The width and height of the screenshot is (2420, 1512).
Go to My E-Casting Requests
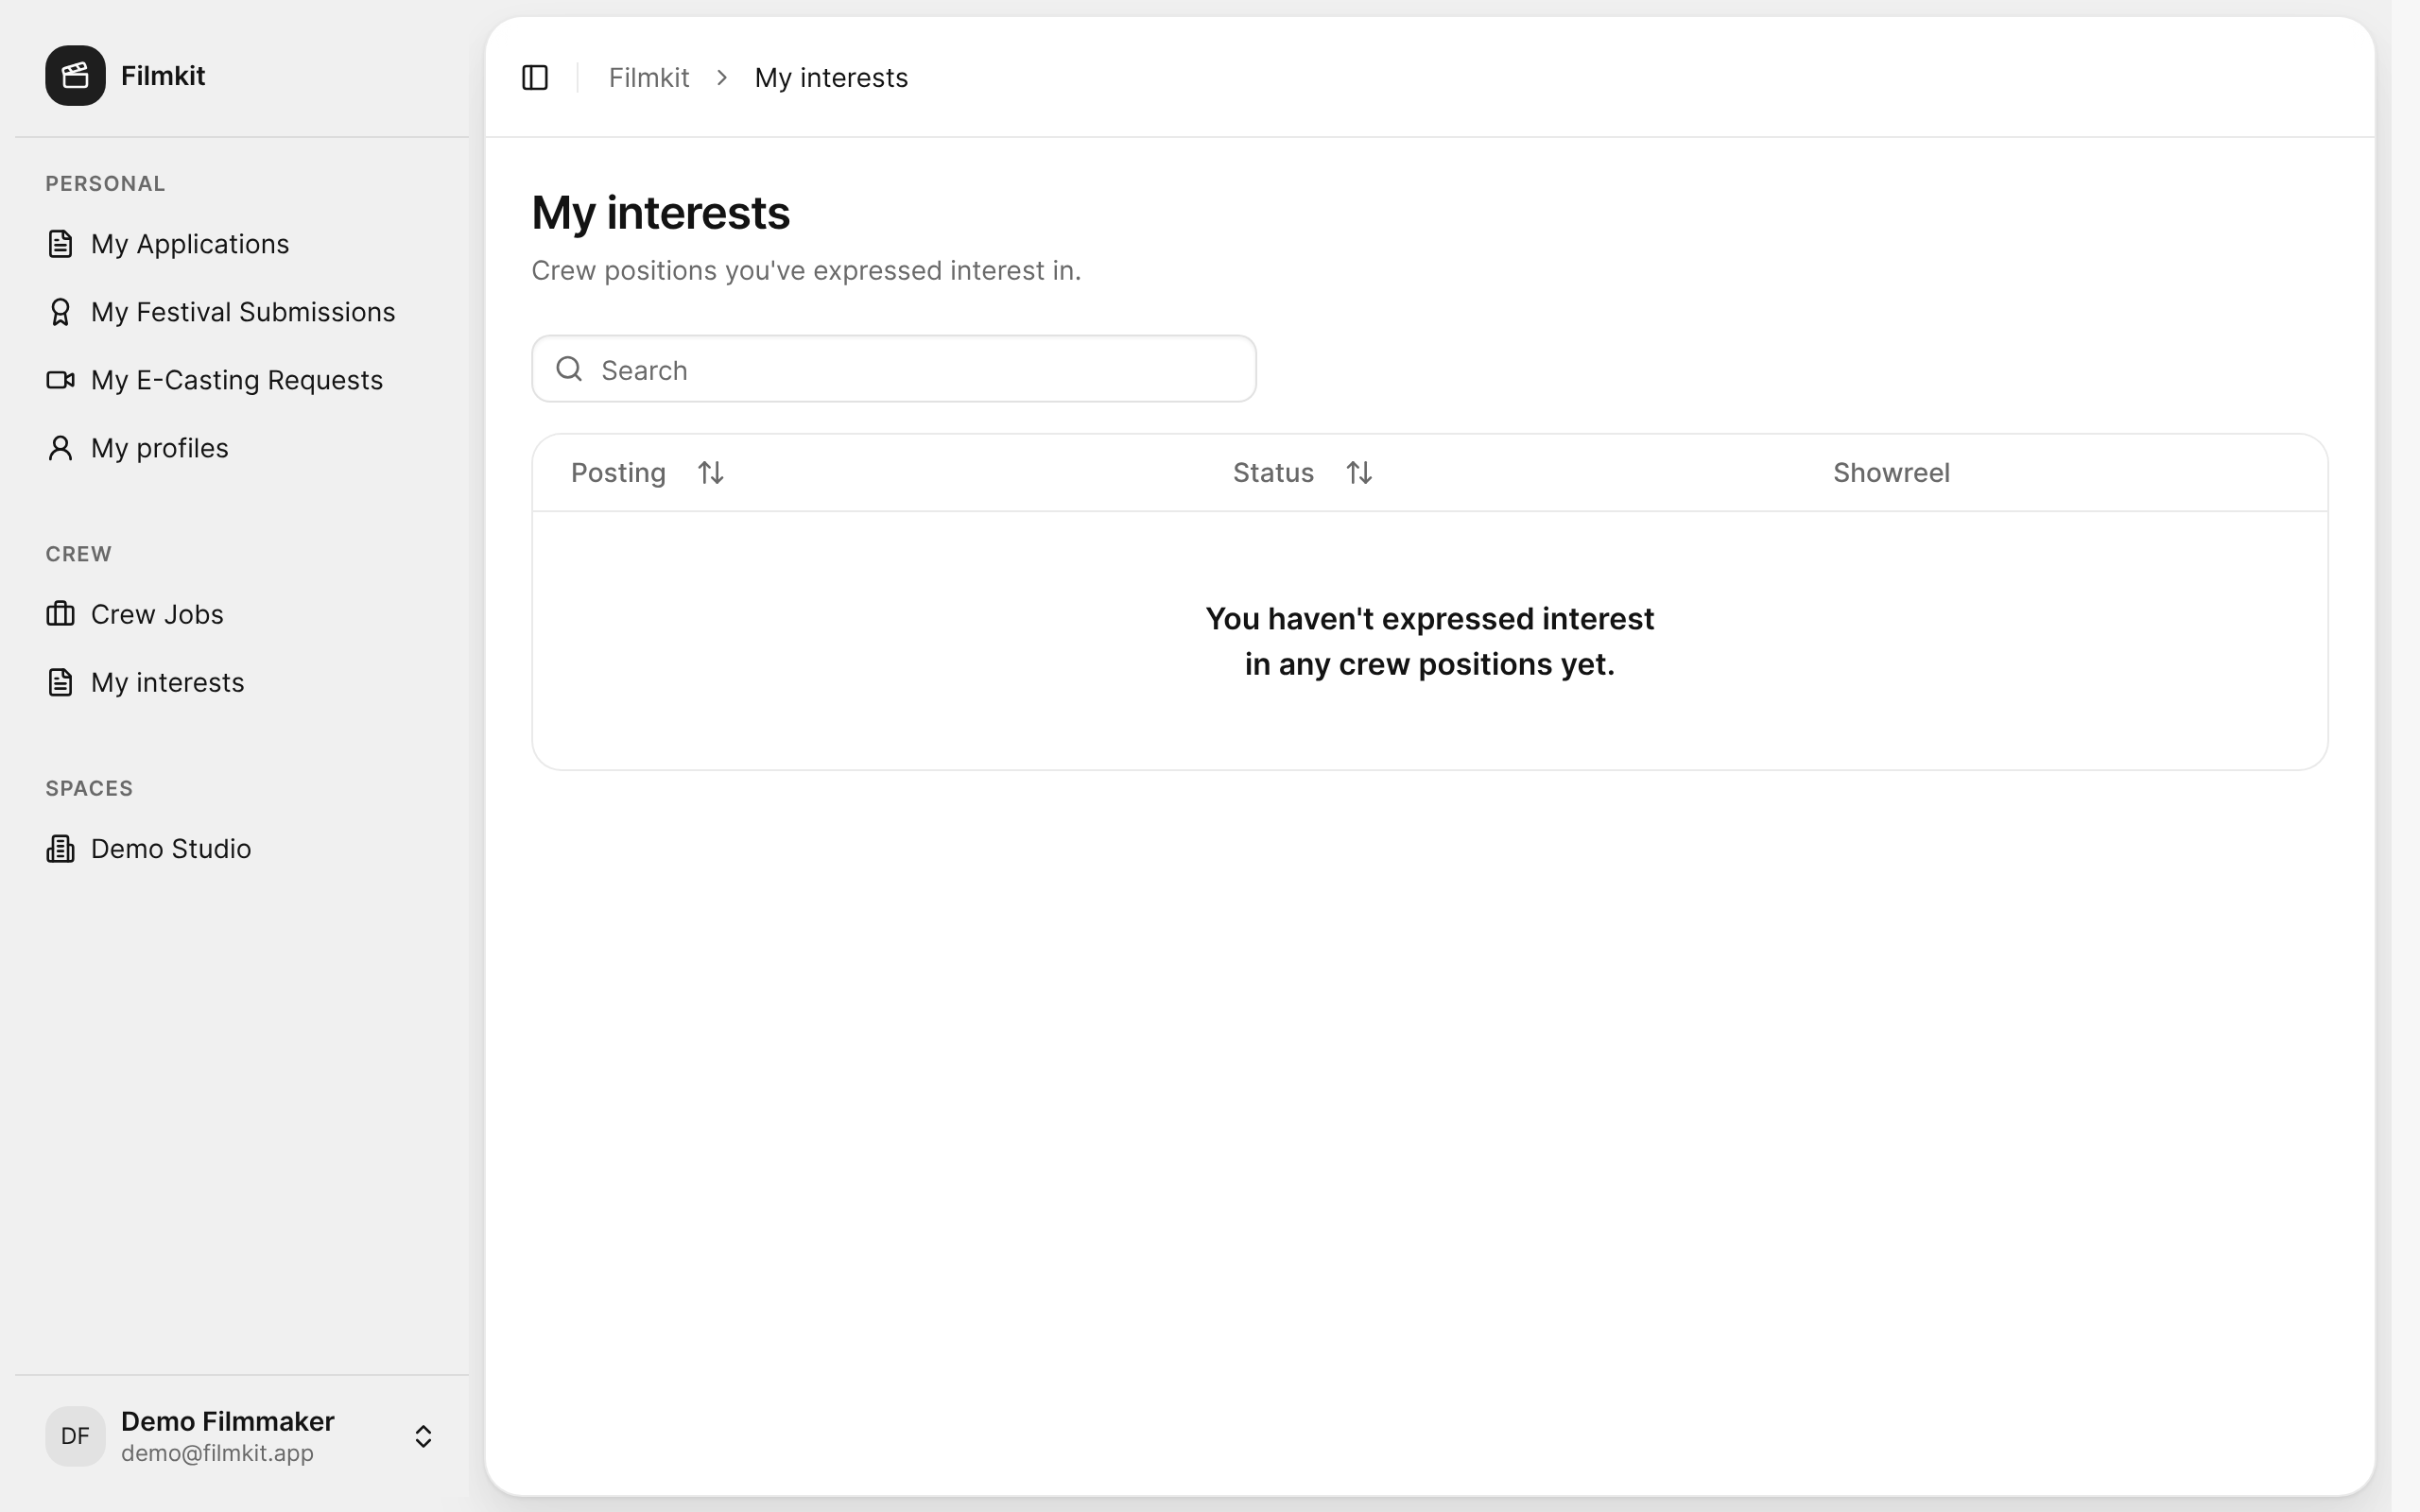[242, 380]
